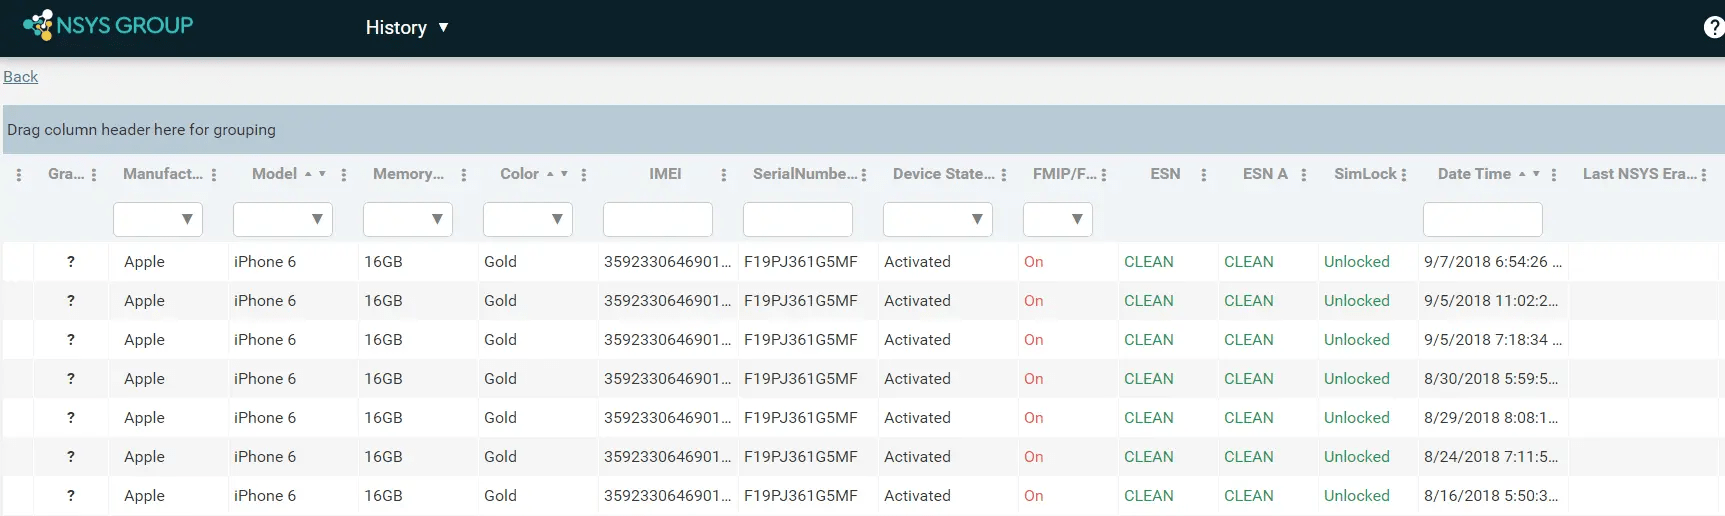Sort by the Color column header
This screenshot has height=516, width=1725.
pos(519,174)
